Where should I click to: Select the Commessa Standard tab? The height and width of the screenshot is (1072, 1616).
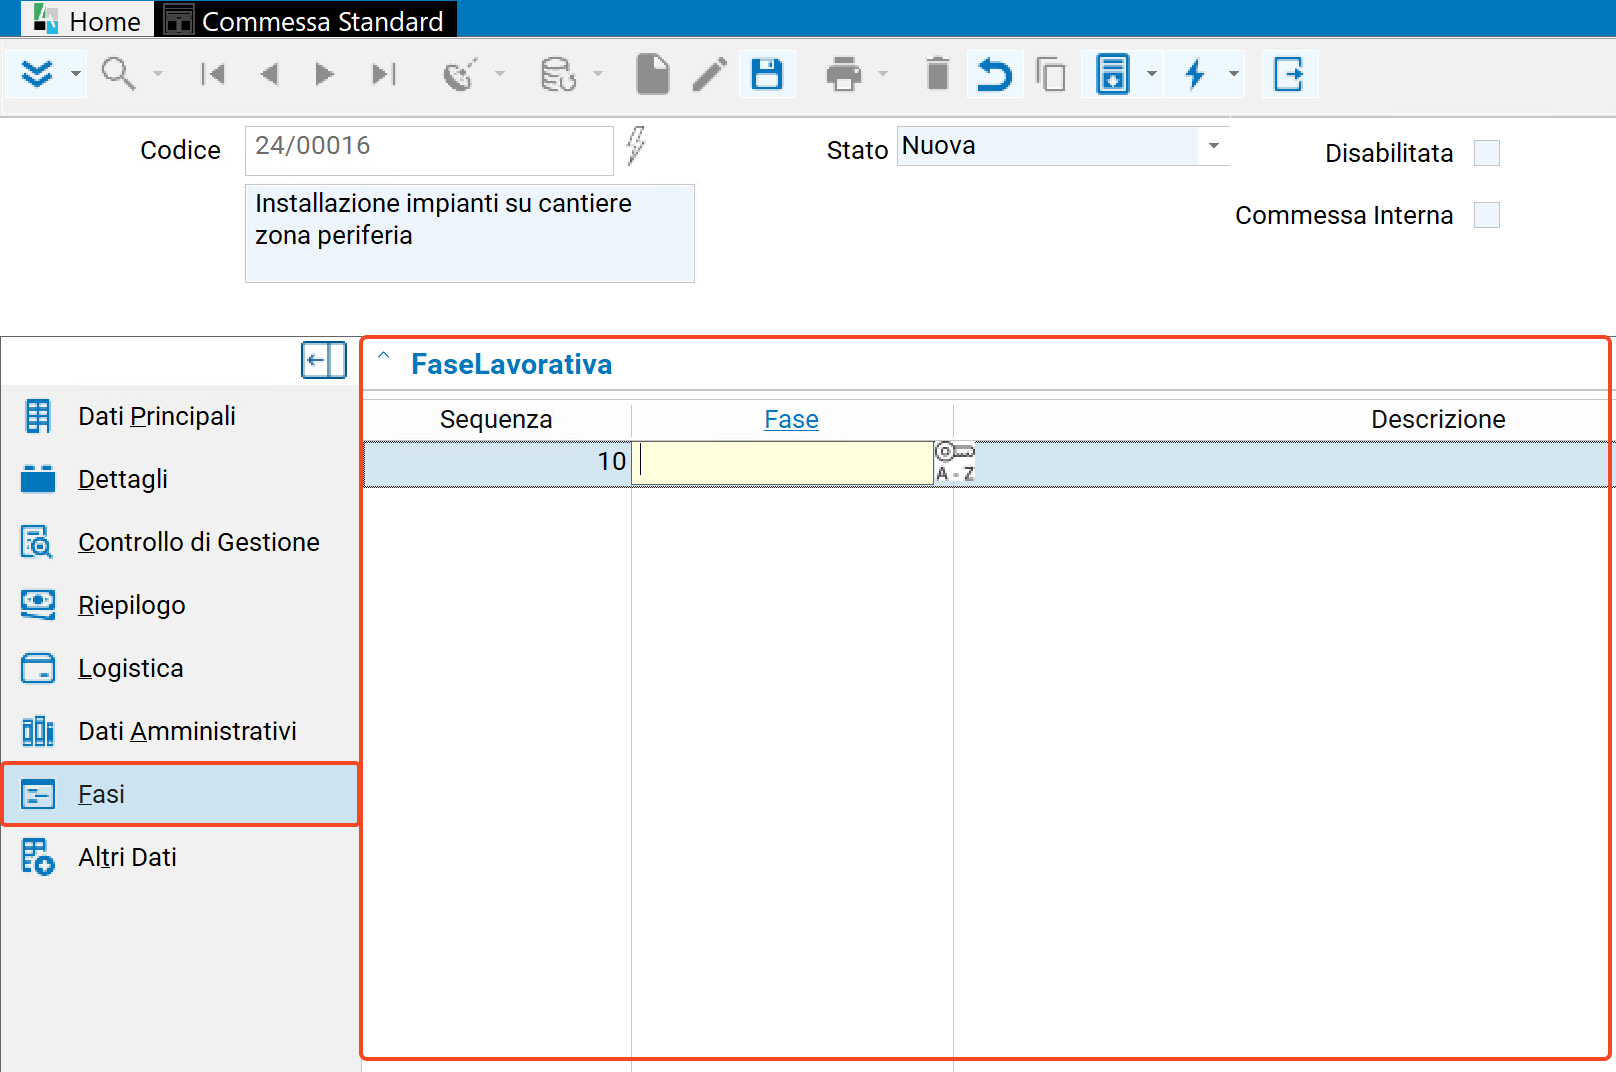(x=307, y=20)
